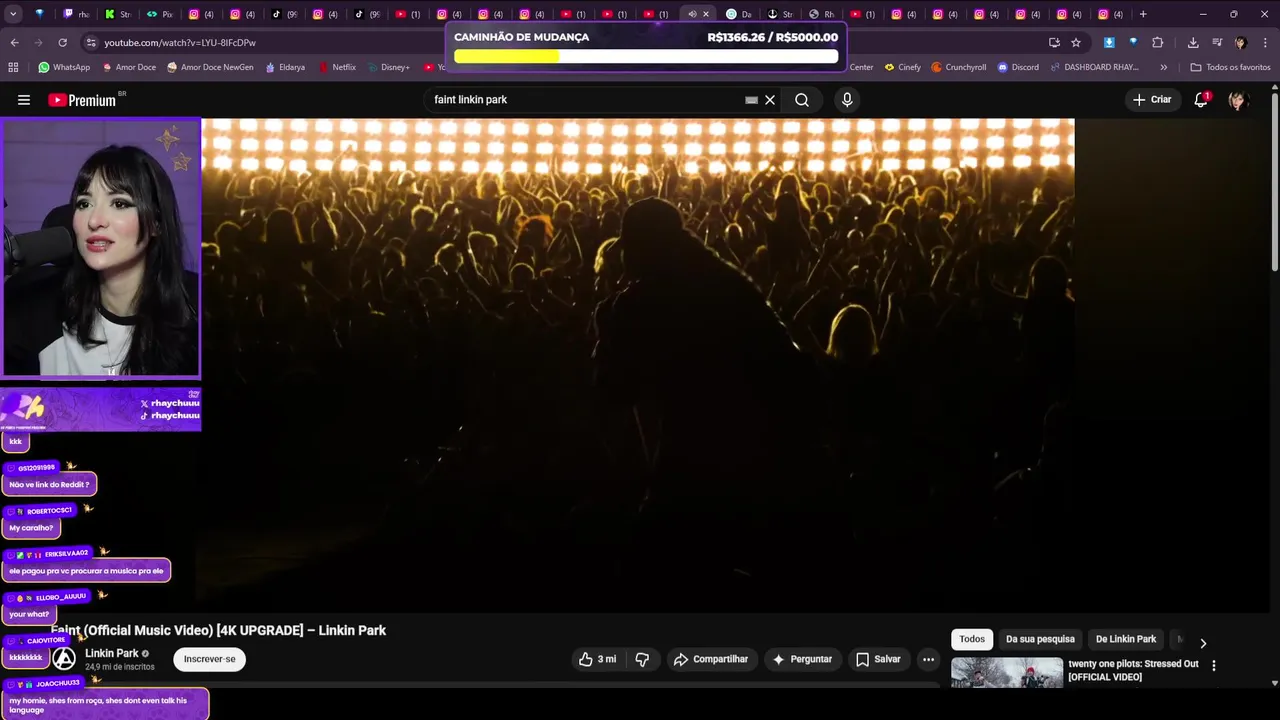
Task: Open media controls icon in toolbar
Action: pyautogui.click(x=1217, y=43)
